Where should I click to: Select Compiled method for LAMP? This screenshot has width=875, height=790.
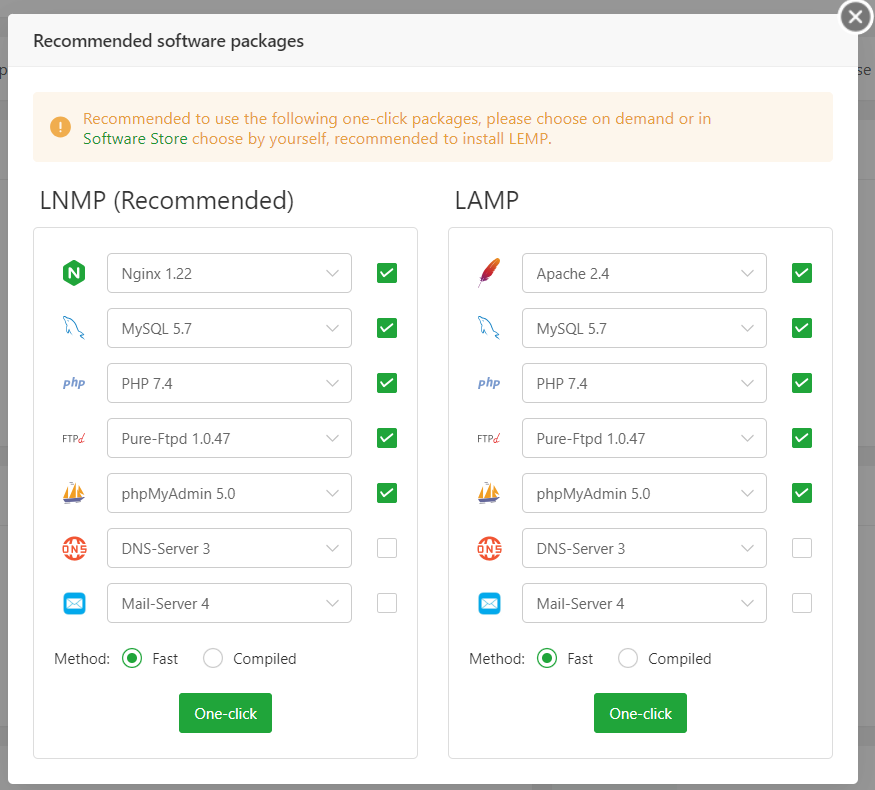pyautogui.click(x=628, y=658)
